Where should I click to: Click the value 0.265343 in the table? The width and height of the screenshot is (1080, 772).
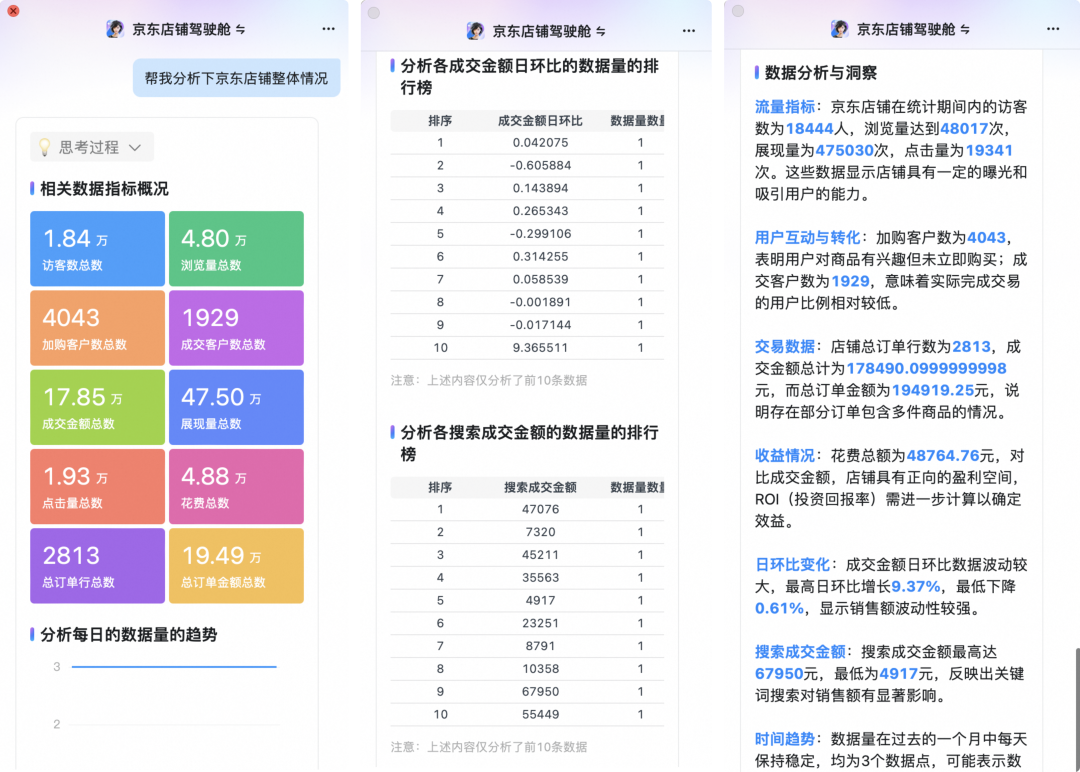pyautogui.click(x=540, y=211)
